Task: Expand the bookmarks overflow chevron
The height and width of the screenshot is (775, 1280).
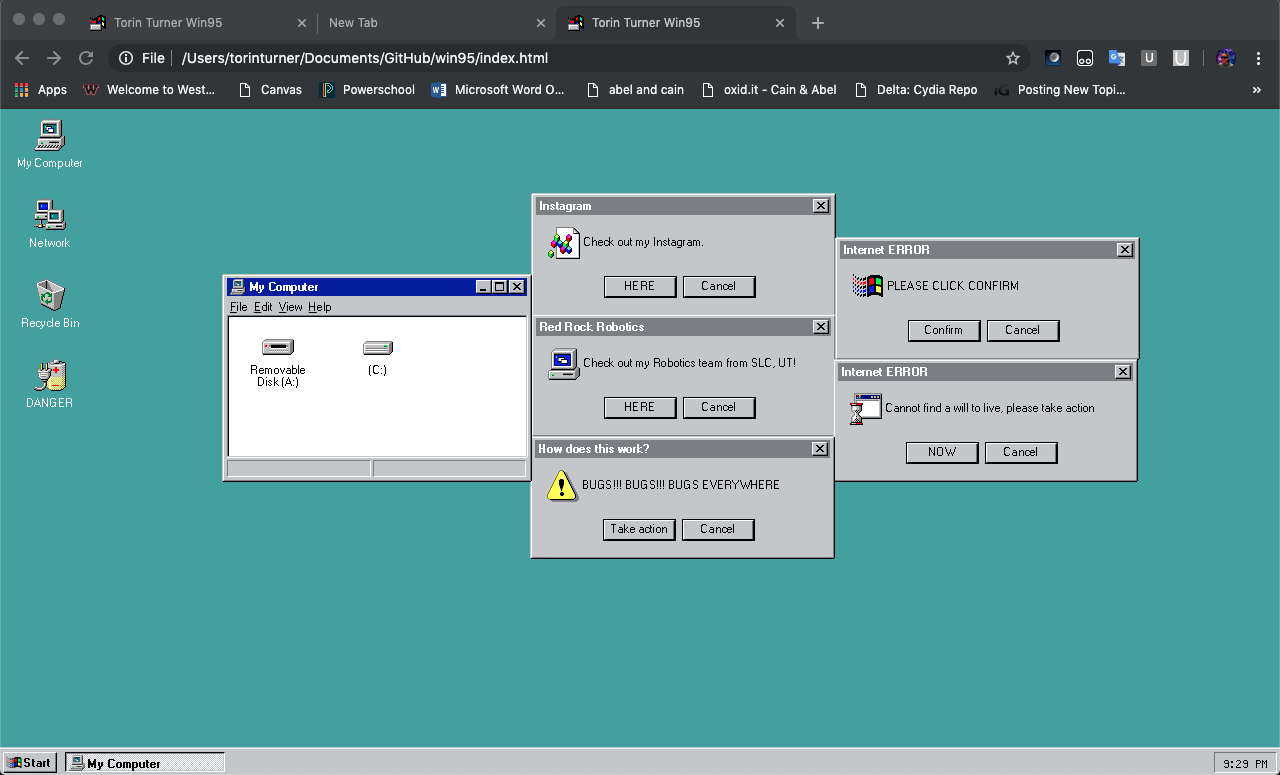Action: click(1257, 89)
